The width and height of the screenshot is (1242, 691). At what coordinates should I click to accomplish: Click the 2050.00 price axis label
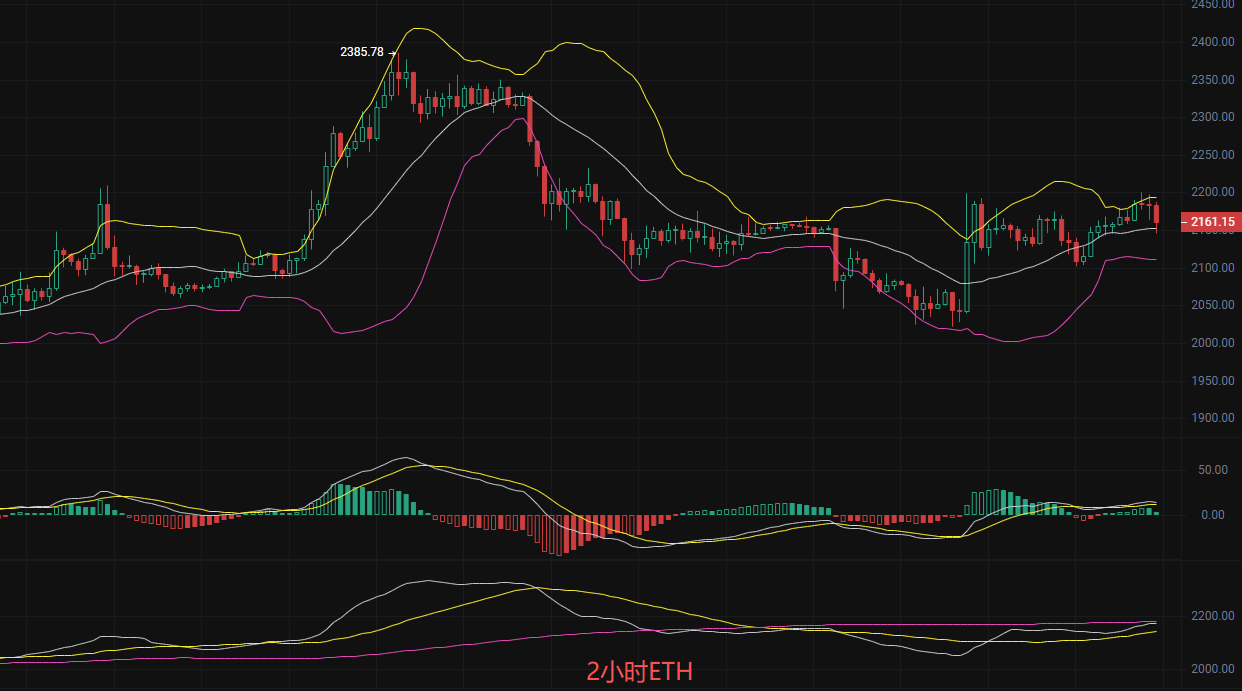1212,305
